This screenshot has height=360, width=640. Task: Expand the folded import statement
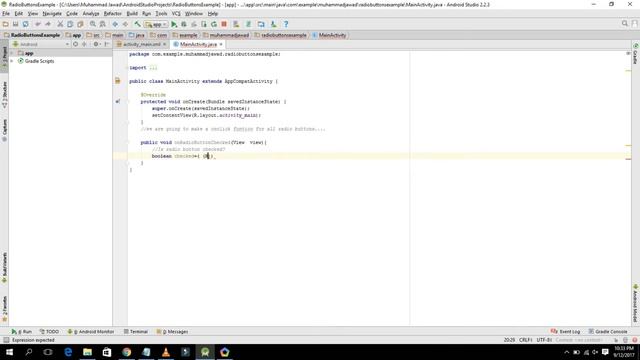click(x=153, y=68)
